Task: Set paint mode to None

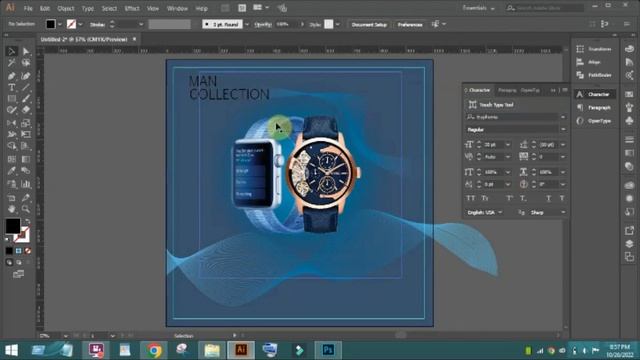Action: point(28,251)
